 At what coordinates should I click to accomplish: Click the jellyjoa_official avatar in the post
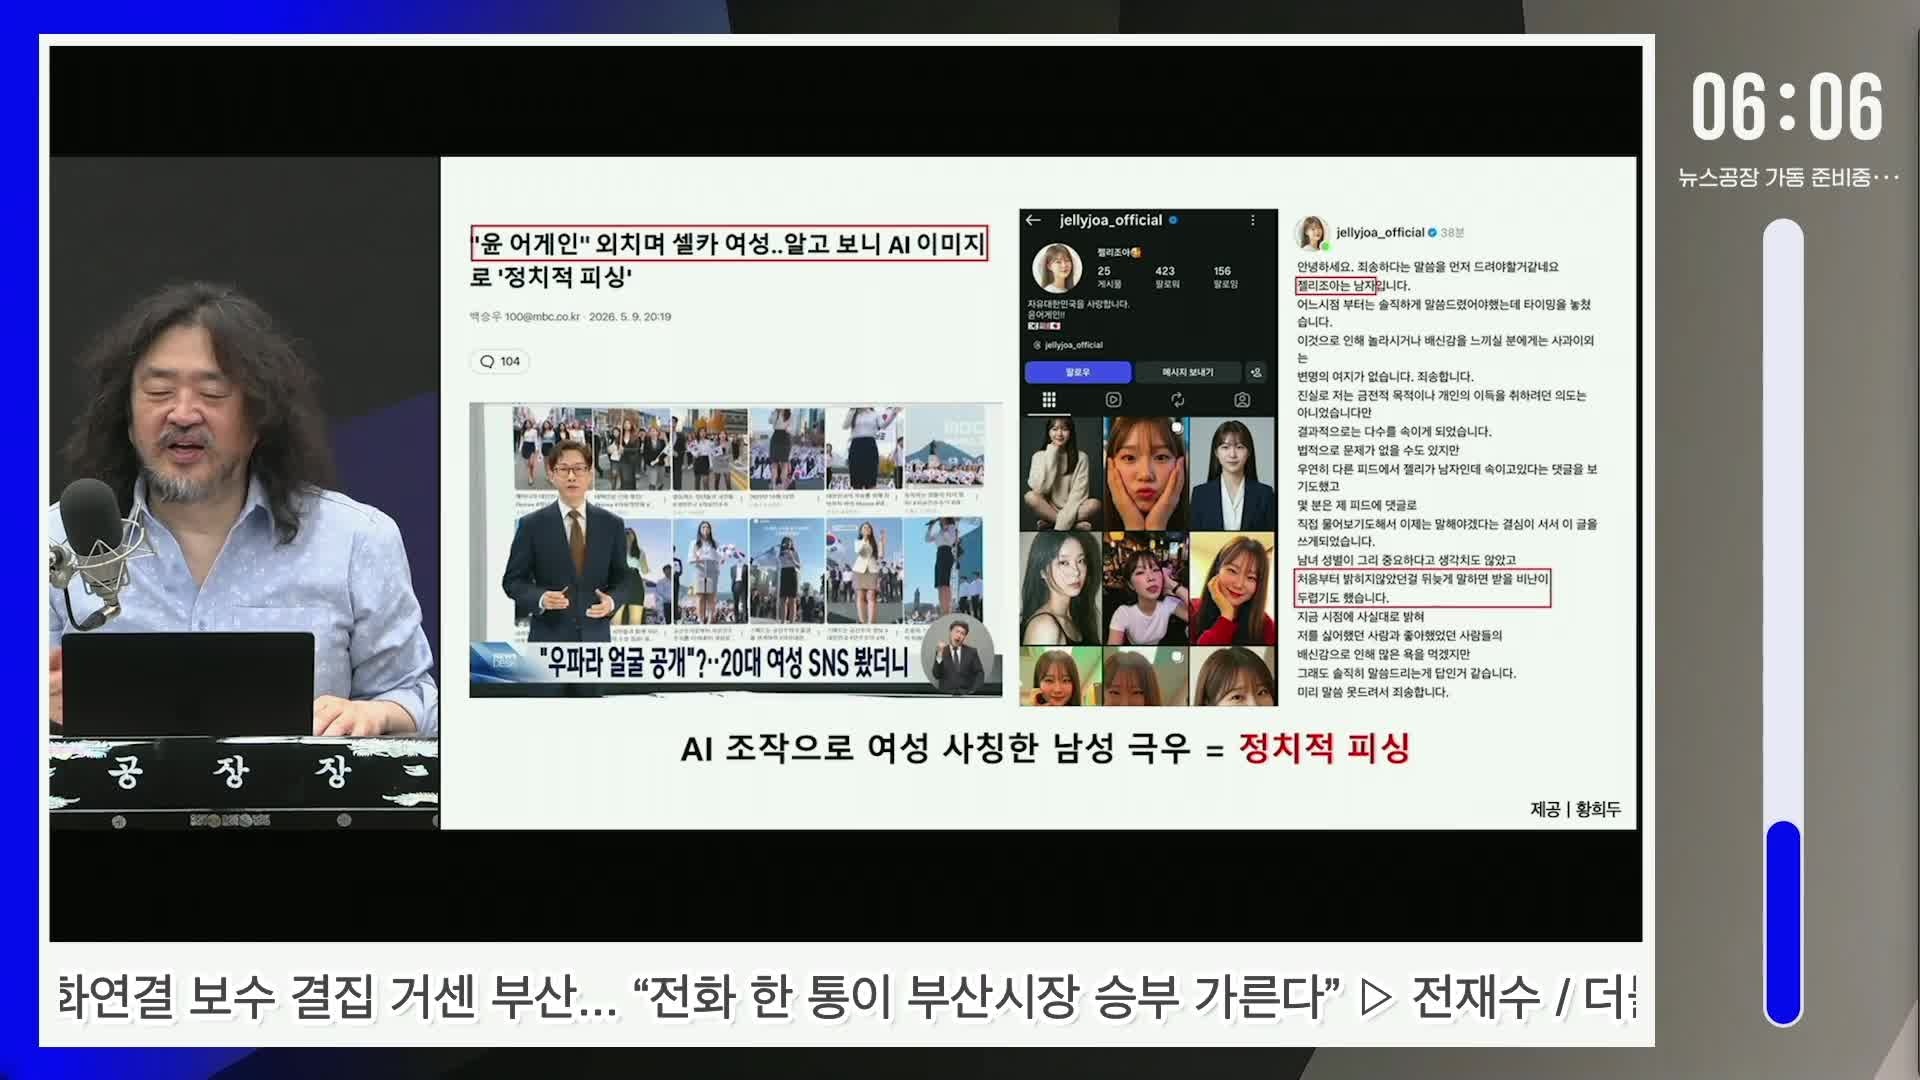tap(1312, 233)
